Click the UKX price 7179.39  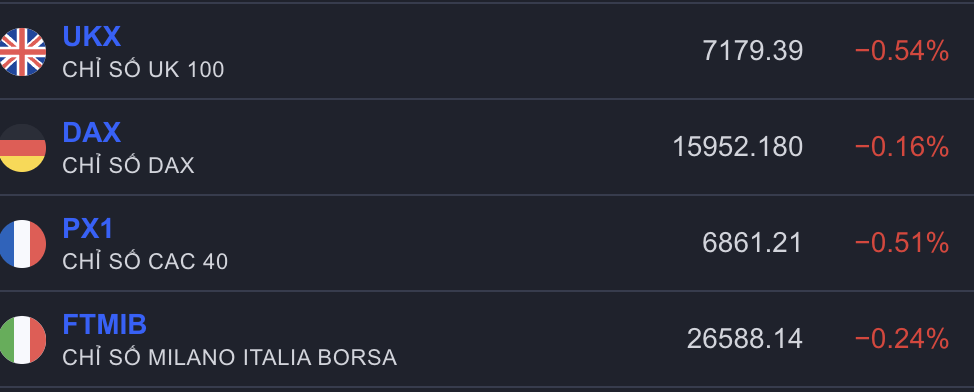coord(752,51)
